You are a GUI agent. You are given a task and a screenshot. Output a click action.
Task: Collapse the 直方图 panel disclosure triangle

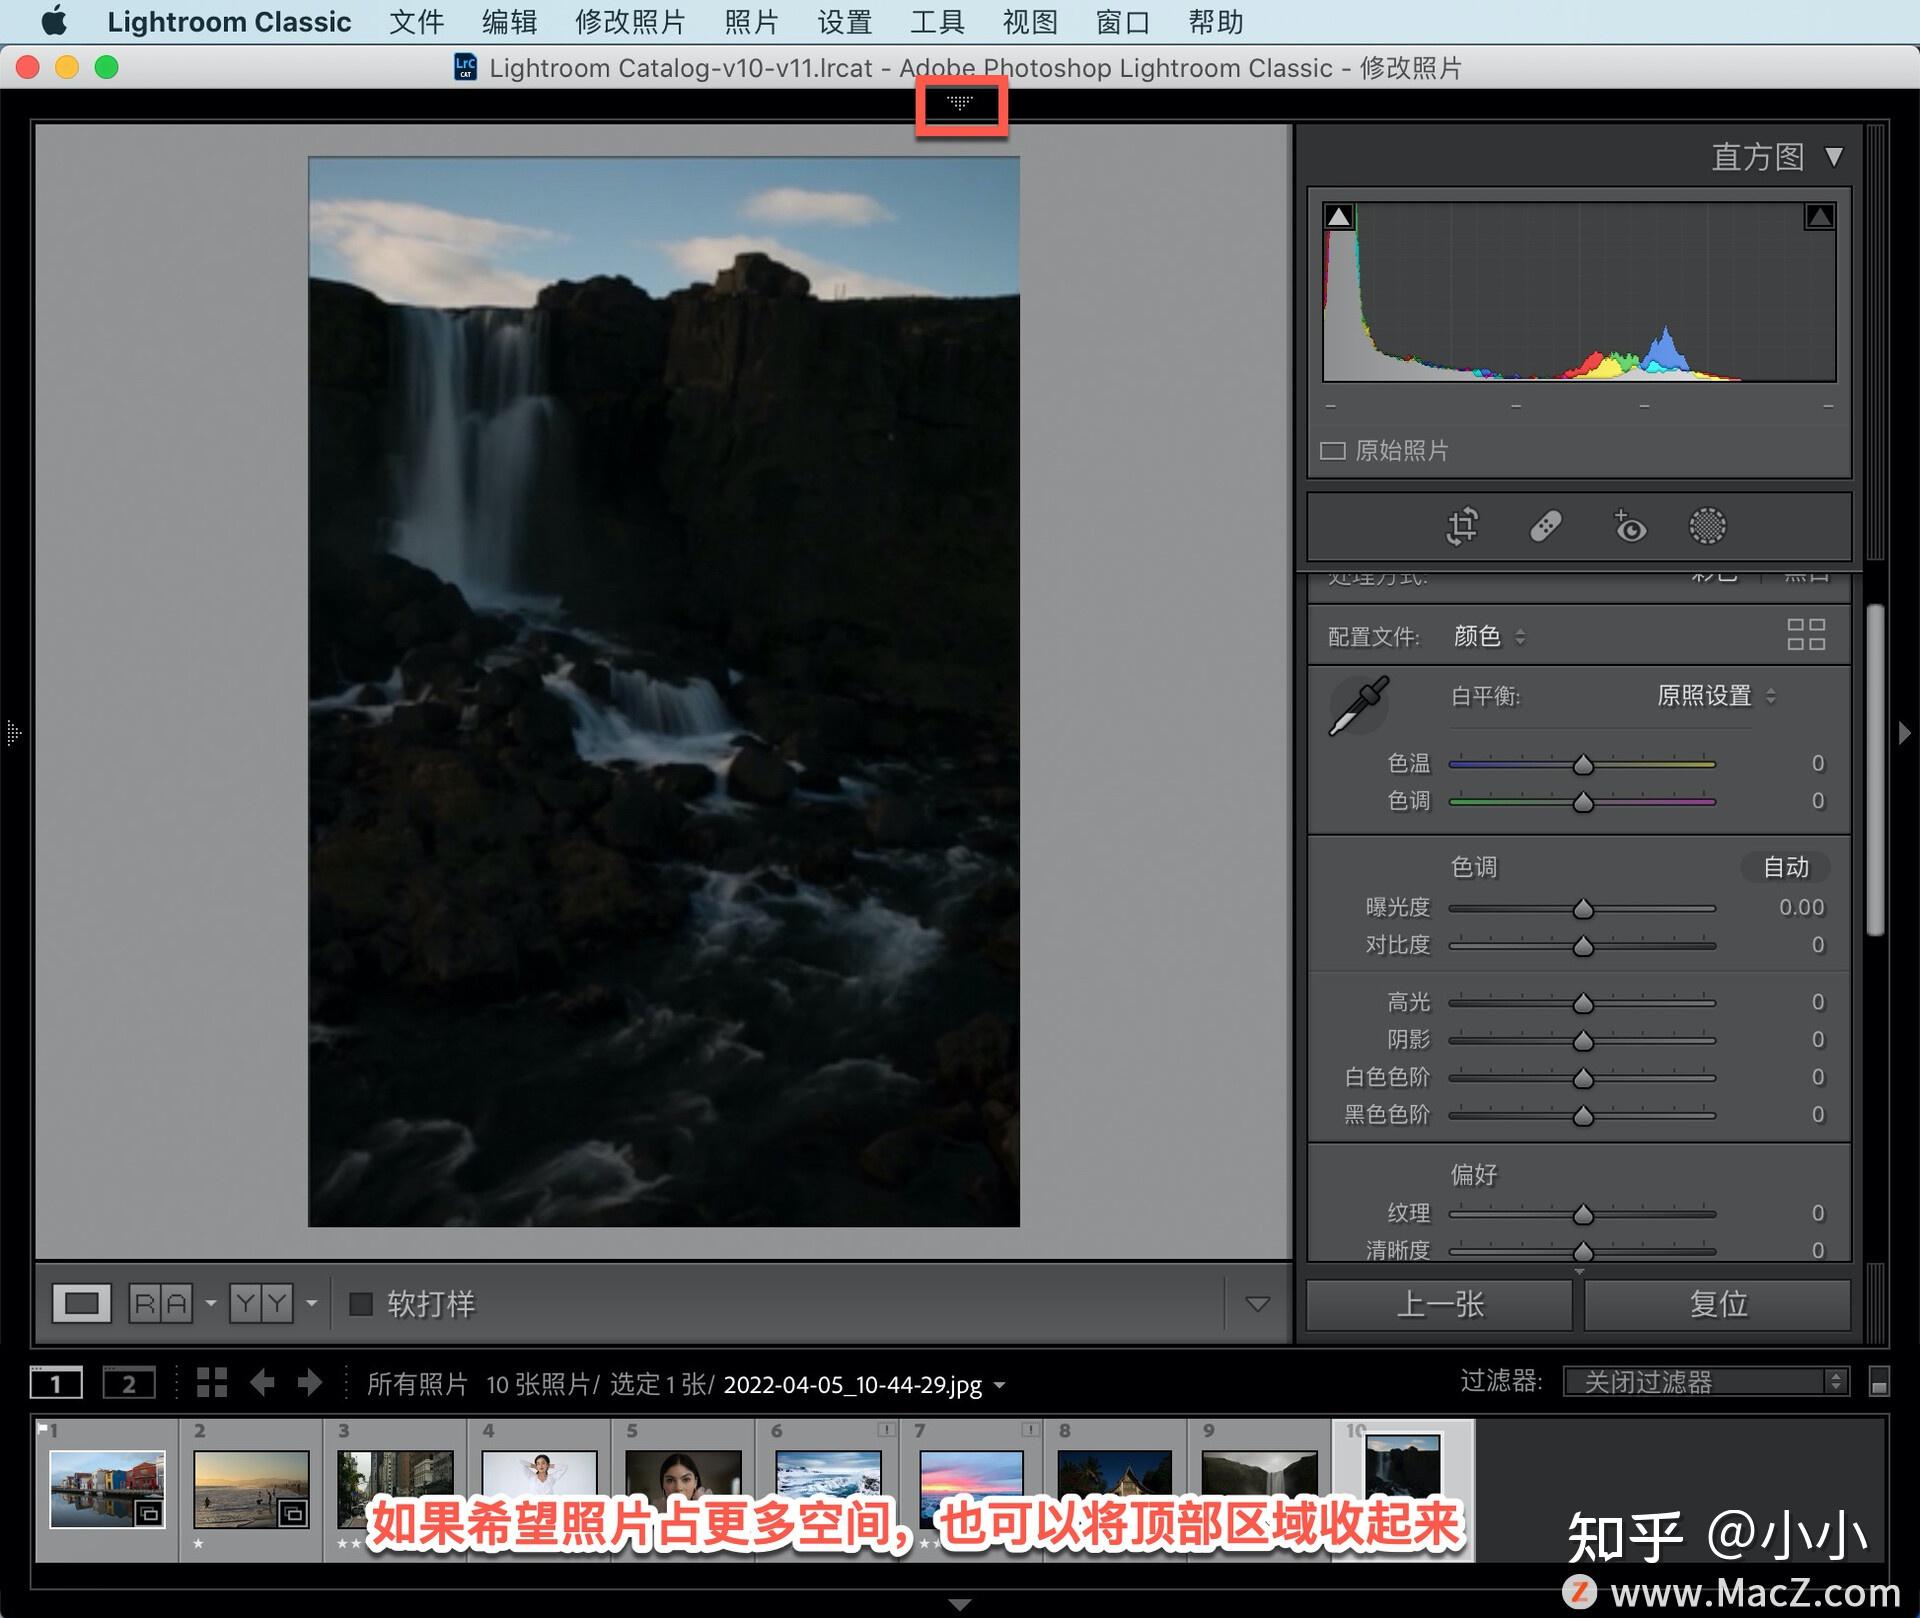(1836, 157)
